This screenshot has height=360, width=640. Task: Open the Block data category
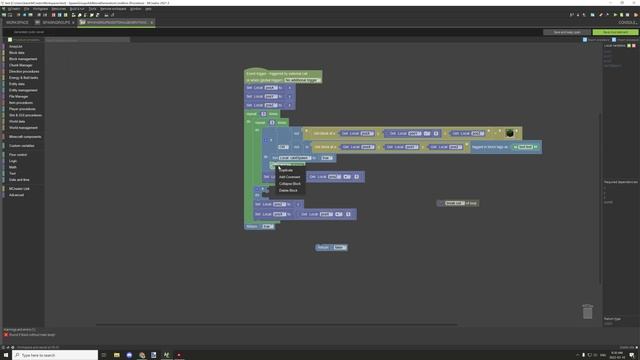click(17, 53)
